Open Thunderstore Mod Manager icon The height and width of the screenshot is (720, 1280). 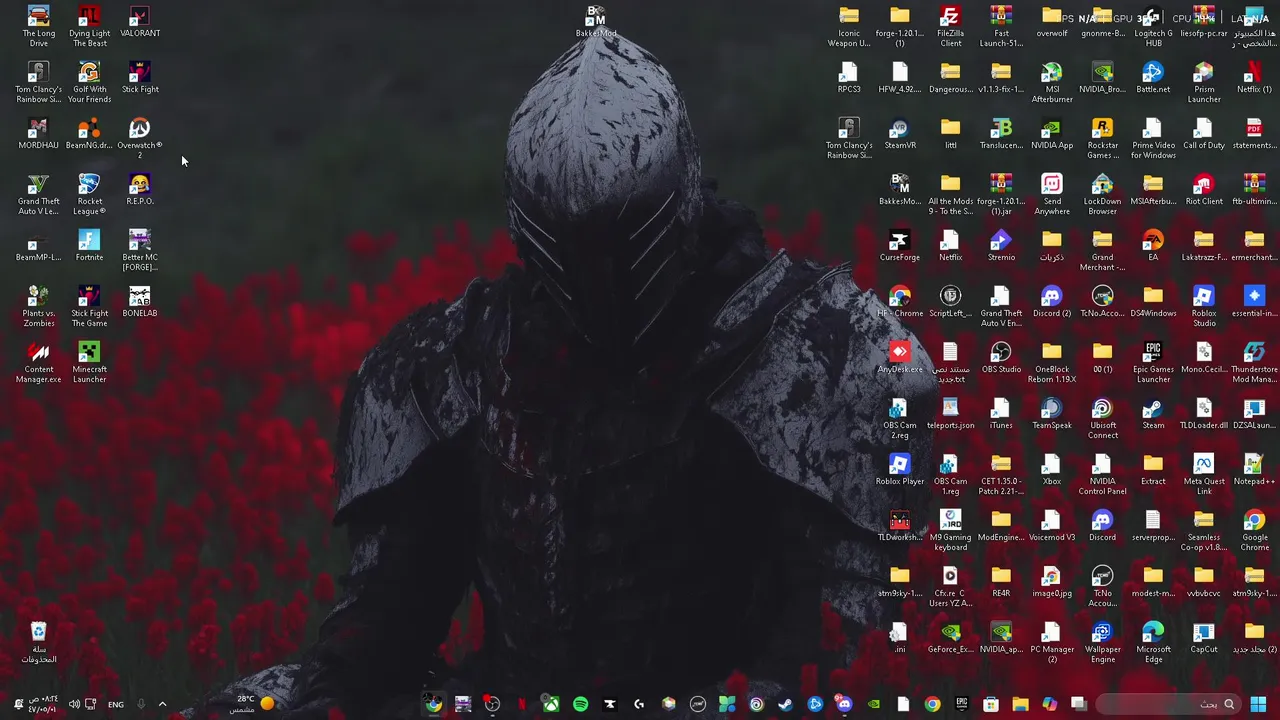pos(1254,362)
